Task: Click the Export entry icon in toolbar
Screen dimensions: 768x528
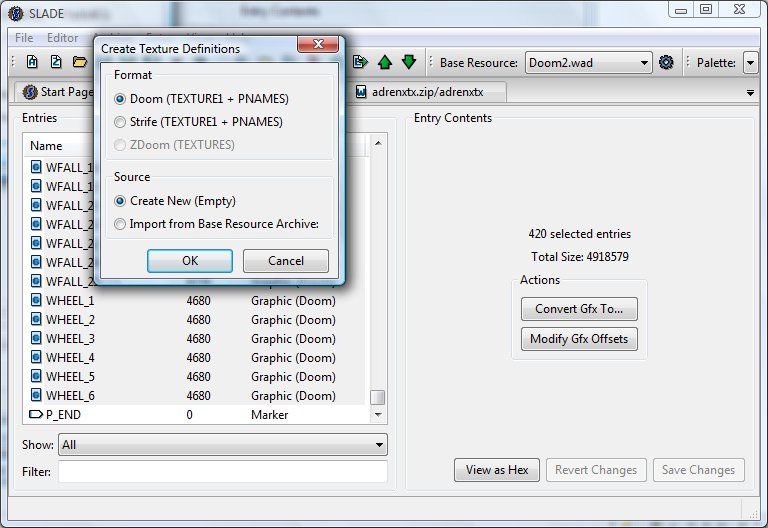Action: point(360,62)
